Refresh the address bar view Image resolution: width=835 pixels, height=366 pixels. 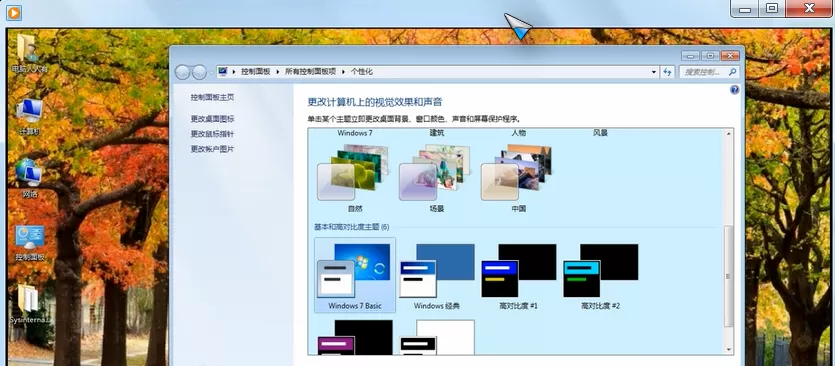668,72
